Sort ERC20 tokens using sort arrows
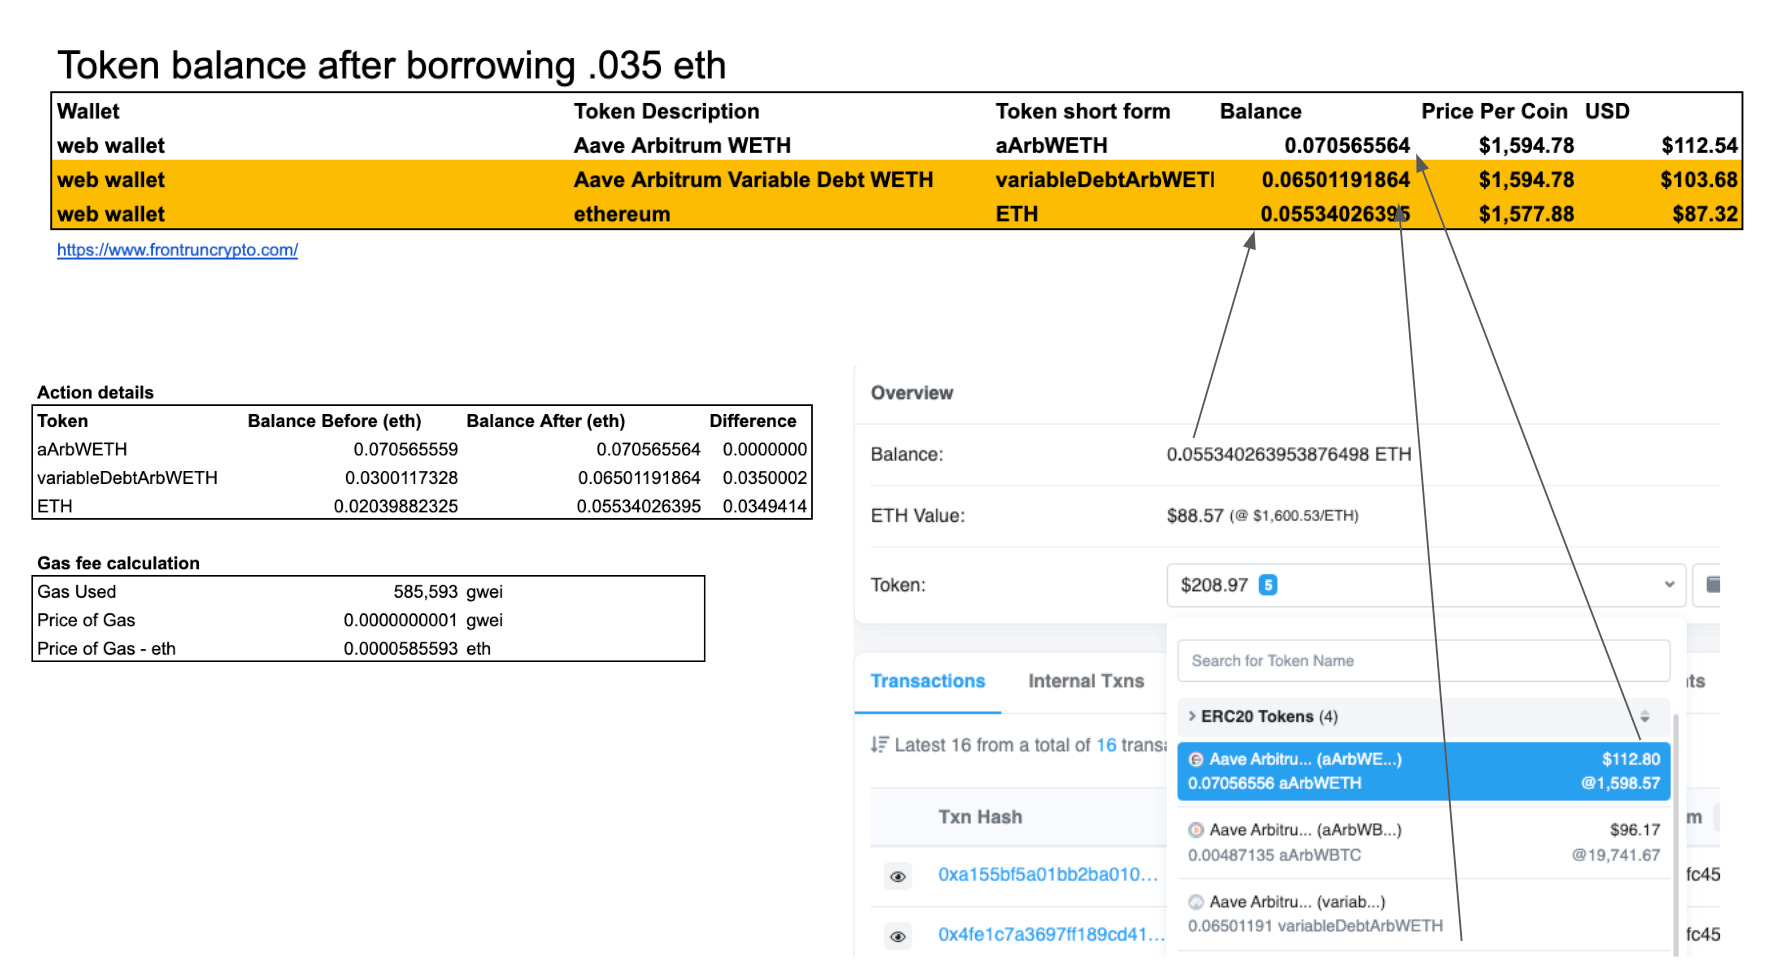 click(1644, 716)
